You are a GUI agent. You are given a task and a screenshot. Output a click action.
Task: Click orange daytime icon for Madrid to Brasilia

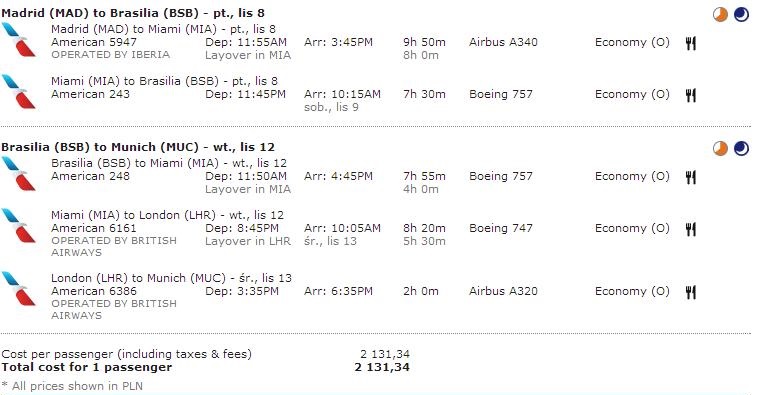(720, 15)
